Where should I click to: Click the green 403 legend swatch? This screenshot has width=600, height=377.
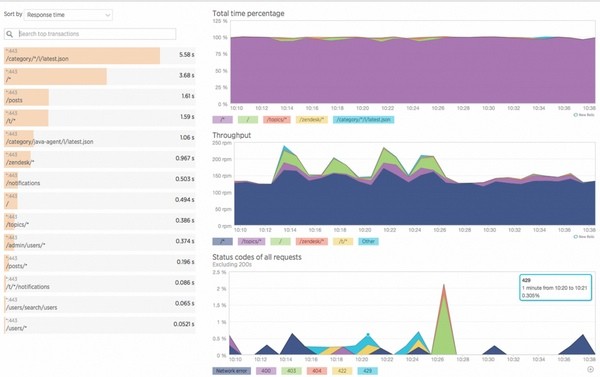click(x=291, y=371)
